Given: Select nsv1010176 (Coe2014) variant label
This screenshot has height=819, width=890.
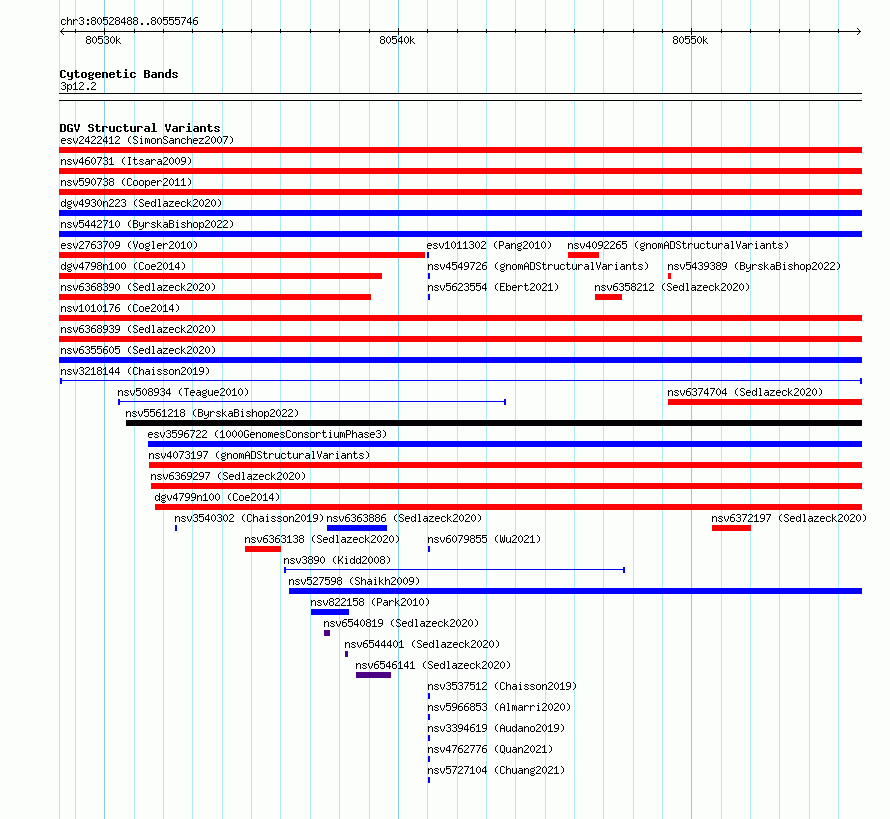Looking at the screenshot, I should (120, 308).
